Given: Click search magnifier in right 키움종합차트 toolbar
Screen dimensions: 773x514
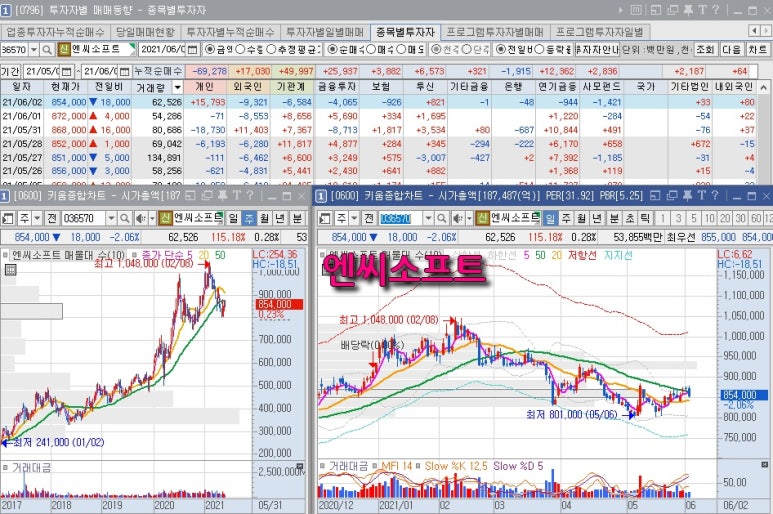Looking at the screenshot, I should click(442, 218).
